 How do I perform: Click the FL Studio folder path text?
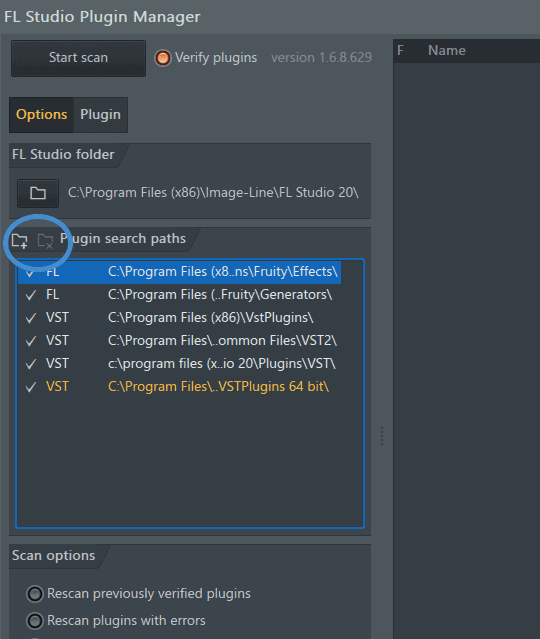click(213, 192)
